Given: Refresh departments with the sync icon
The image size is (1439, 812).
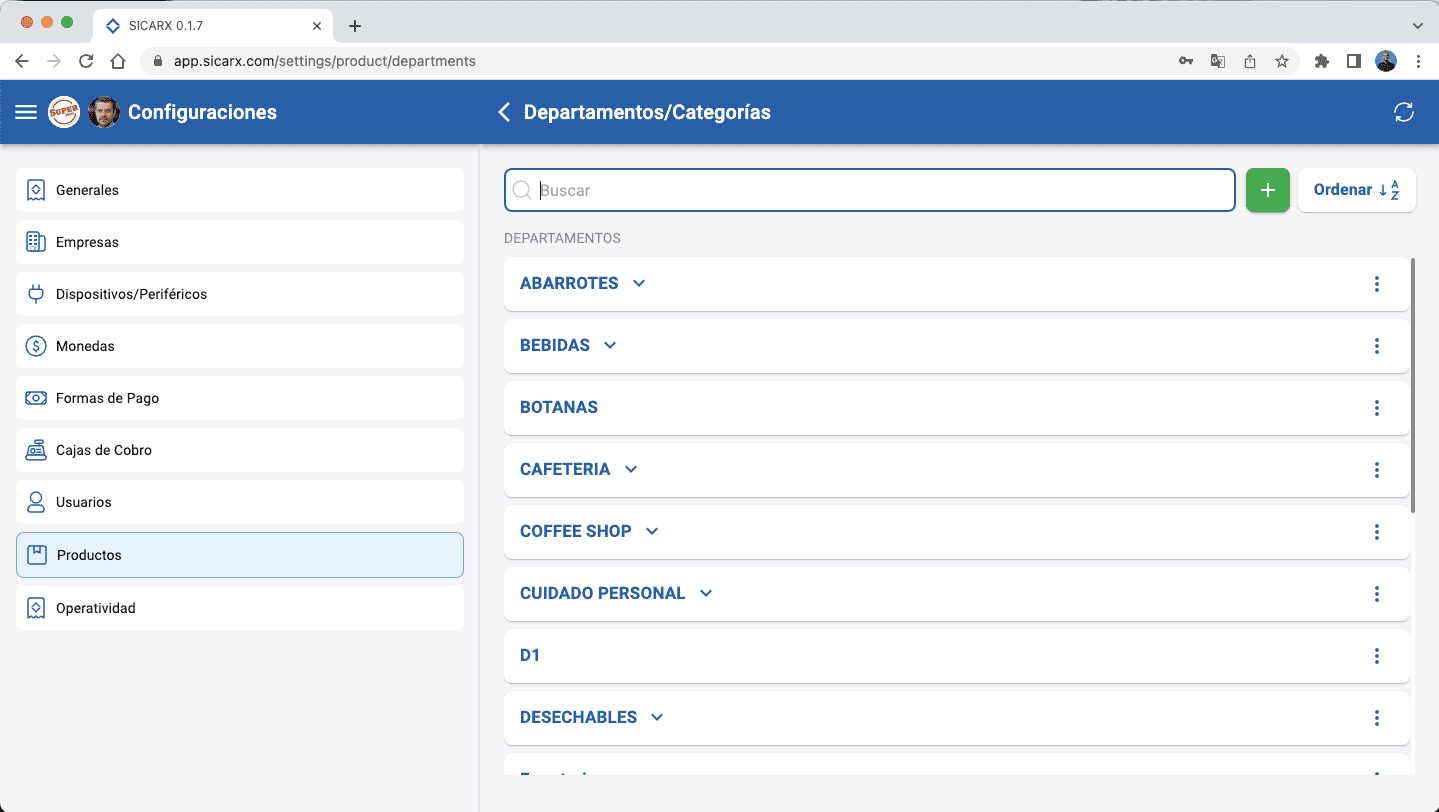Looking at the screenshot, I should (x=1403, y=112).
